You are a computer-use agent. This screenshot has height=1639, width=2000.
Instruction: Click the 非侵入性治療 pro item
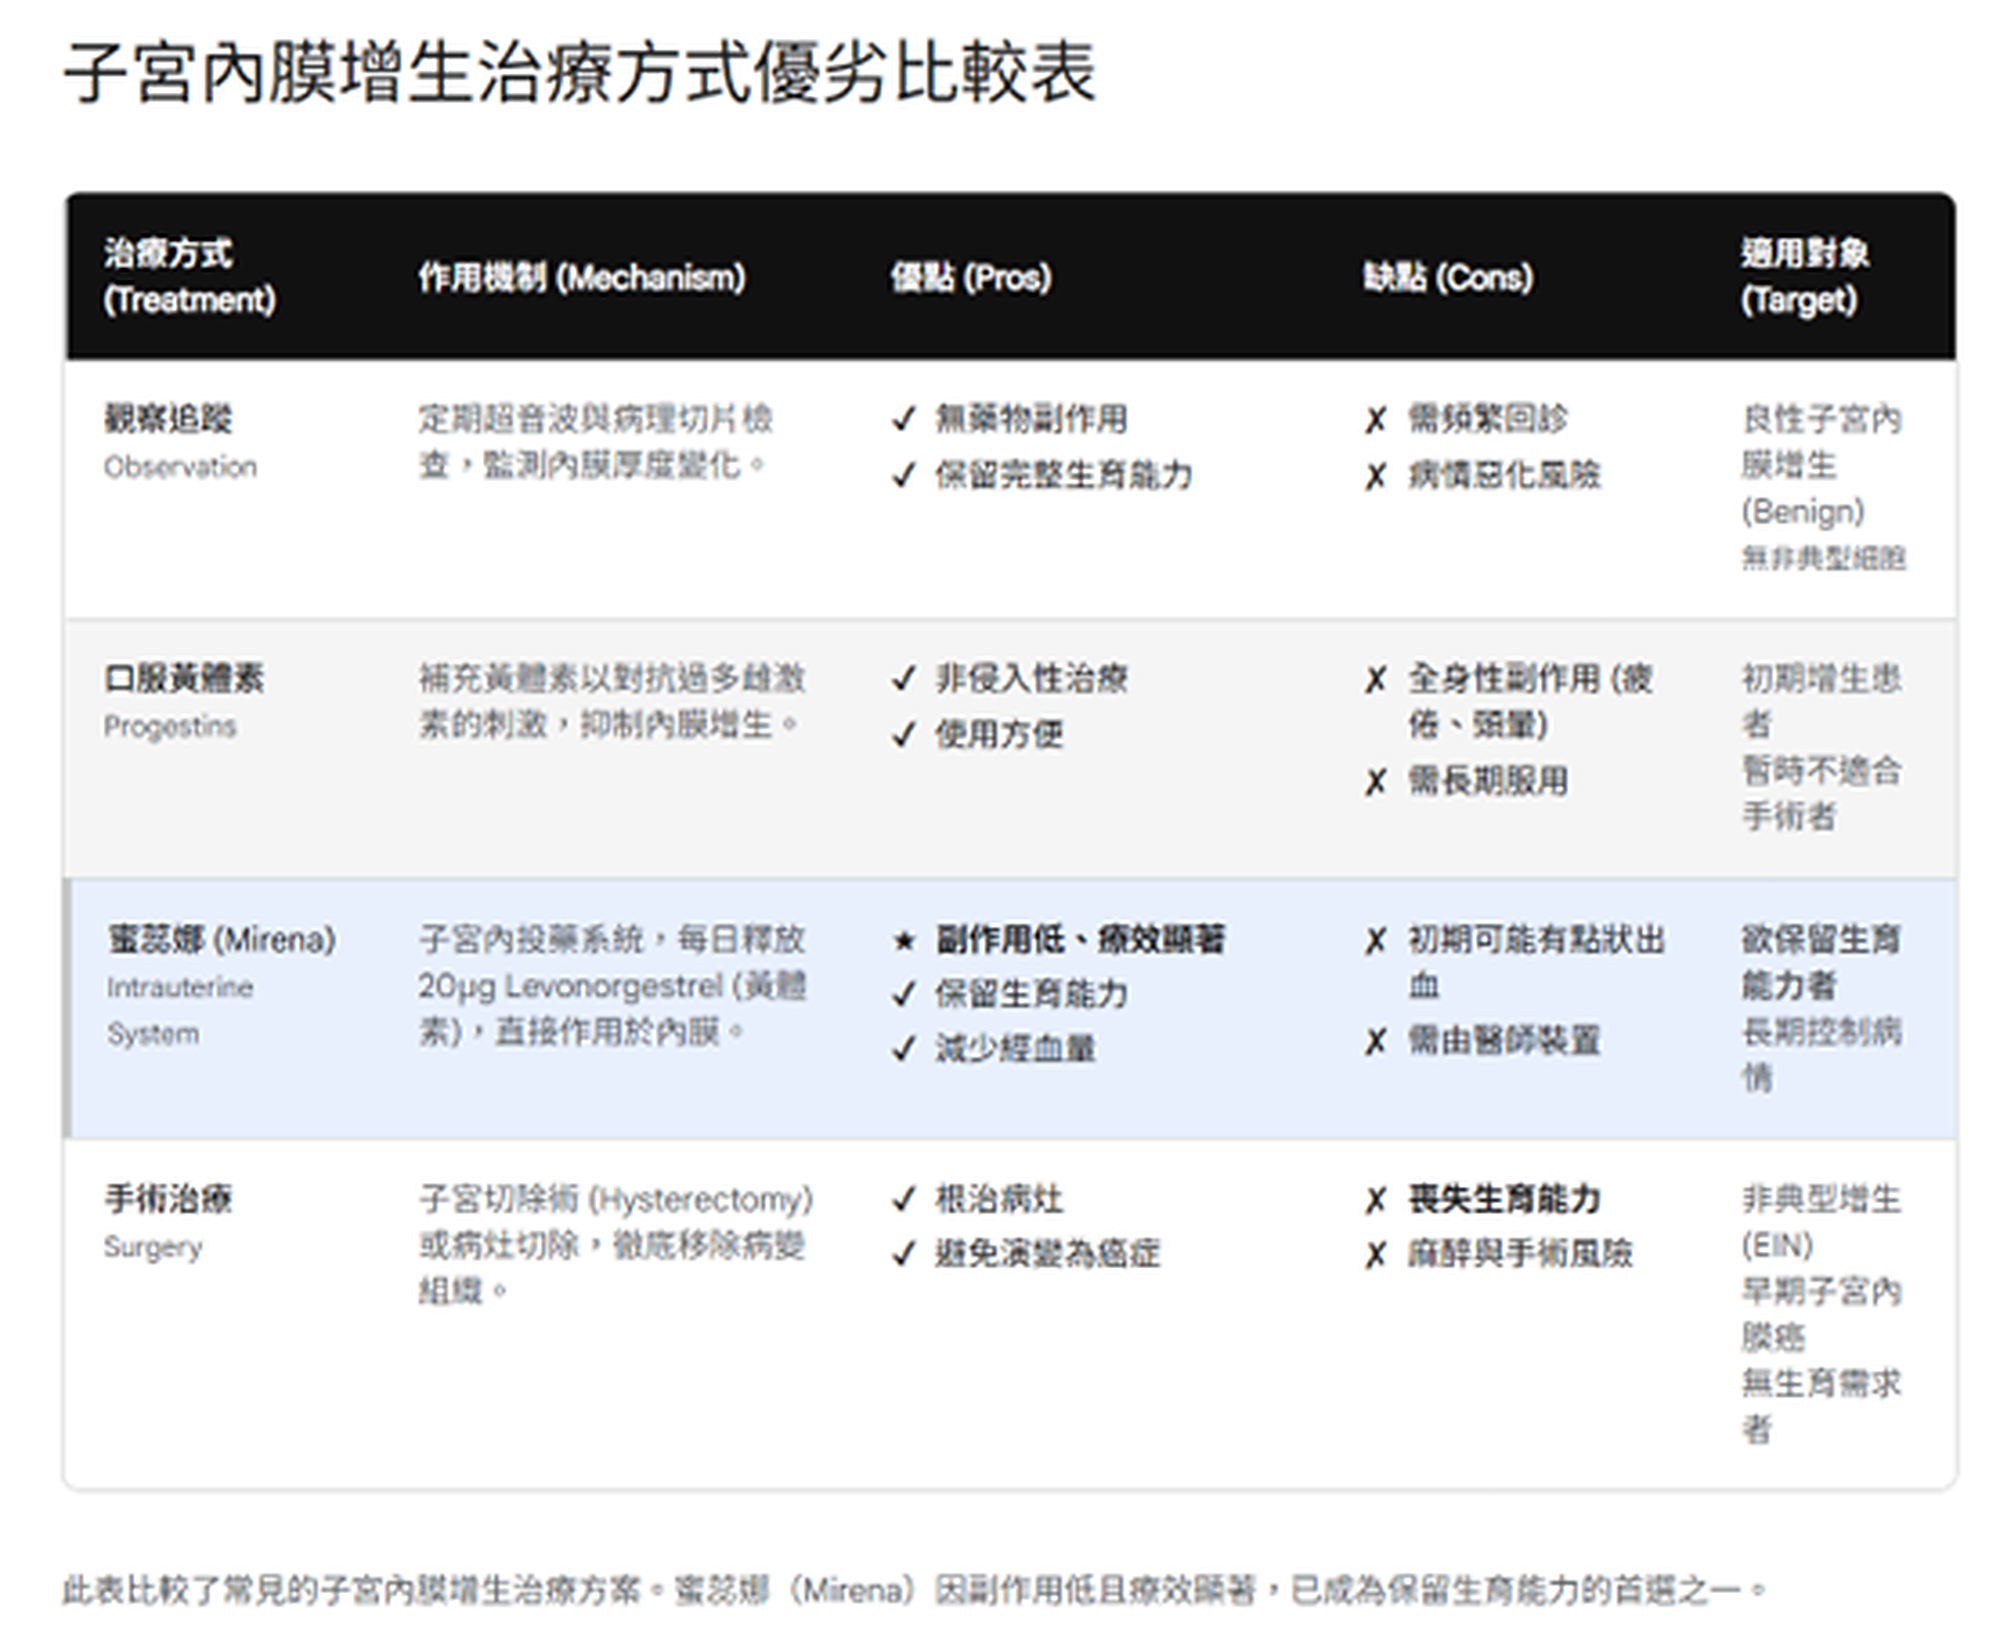point(1031,678)
